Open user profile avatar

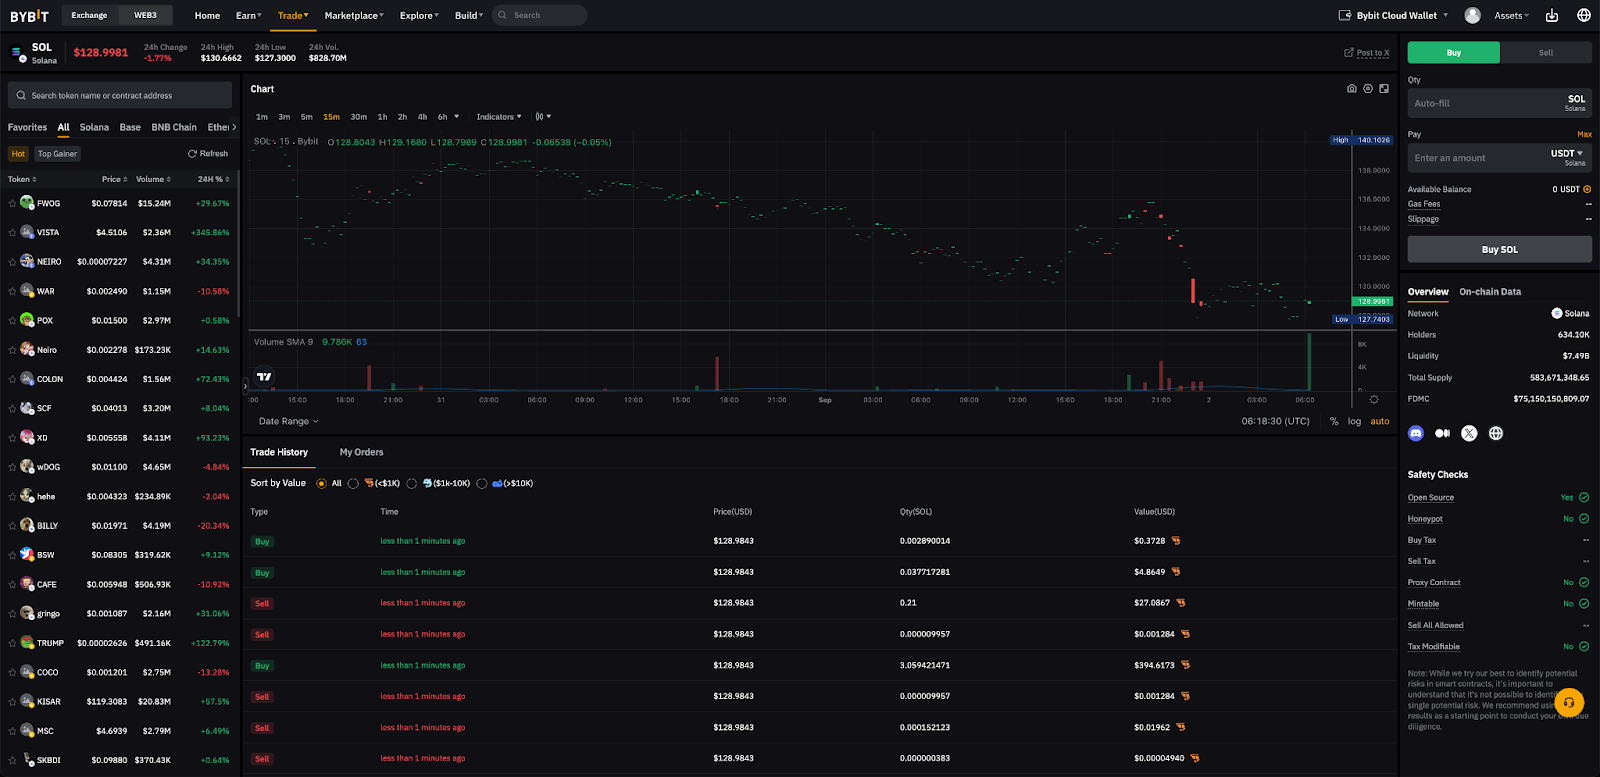(1472, 15)
